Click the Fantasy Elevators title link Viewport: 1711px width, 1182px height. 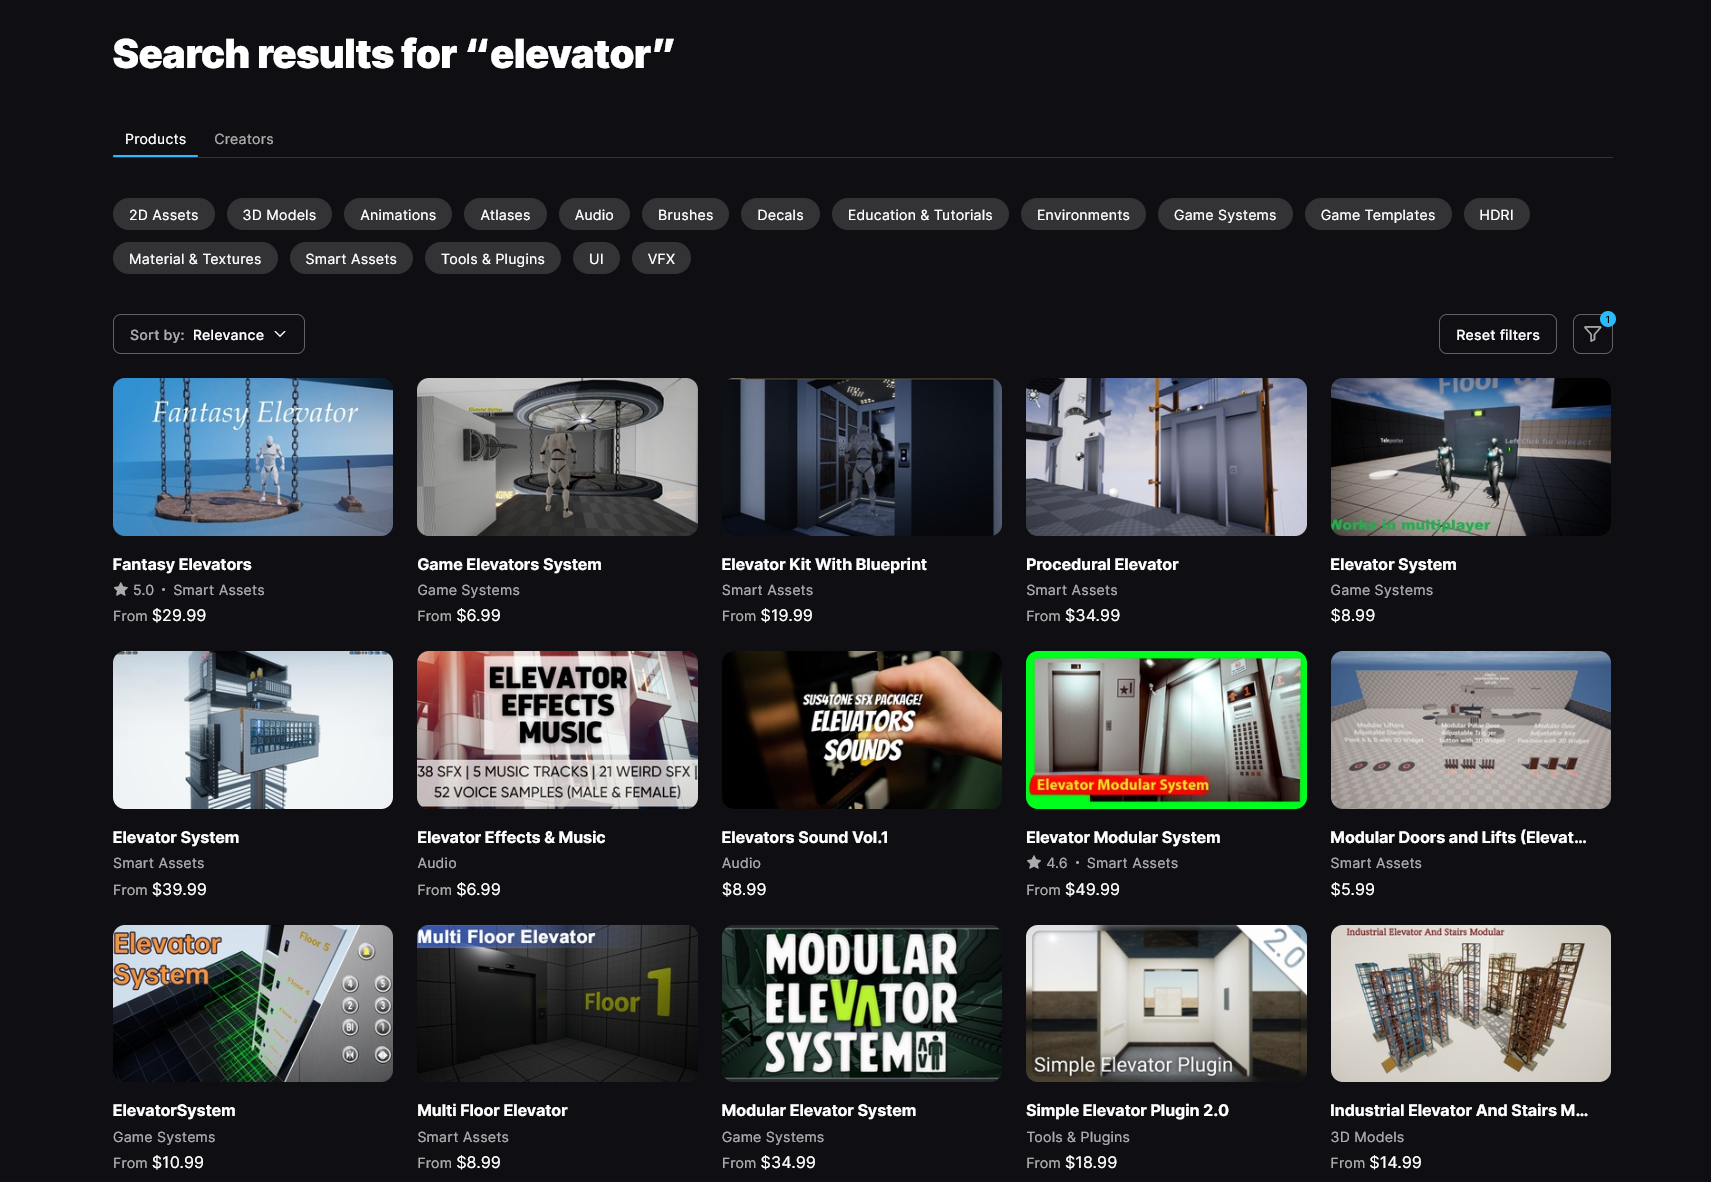(x=182, y=564)
